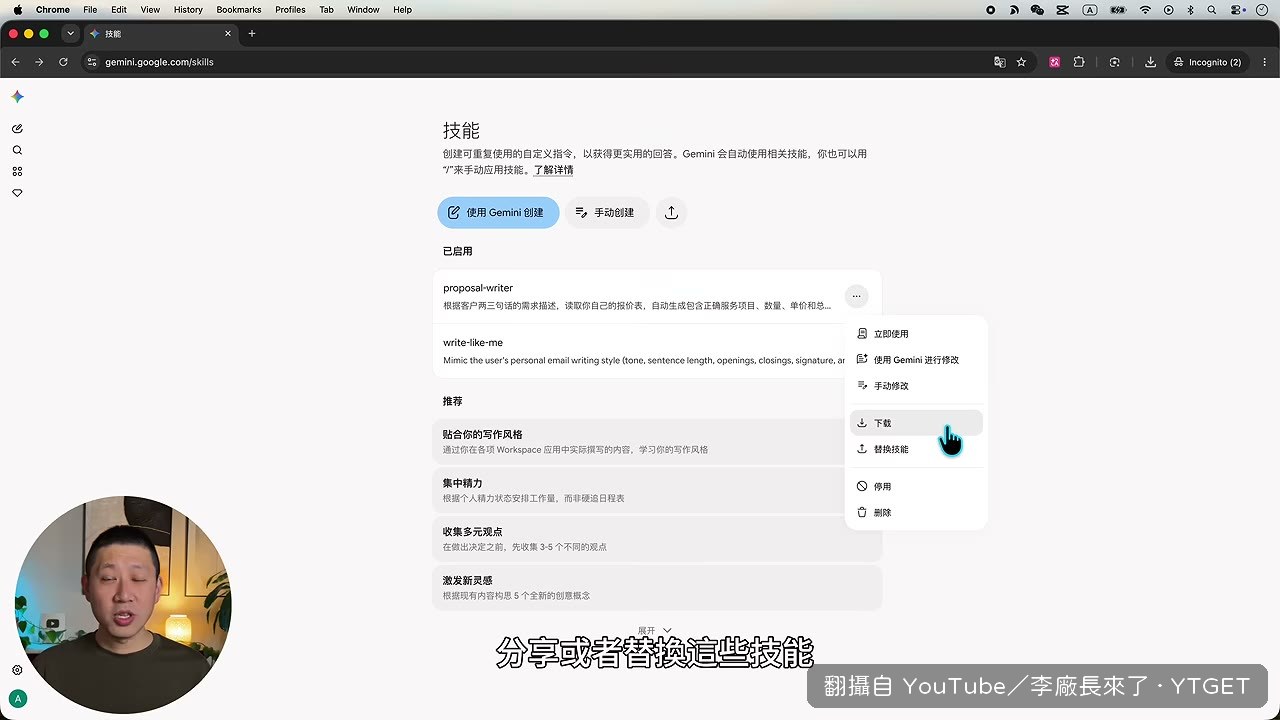Open the Help menu
Viewport: 1280px width, 720px height.
(402, 10)
